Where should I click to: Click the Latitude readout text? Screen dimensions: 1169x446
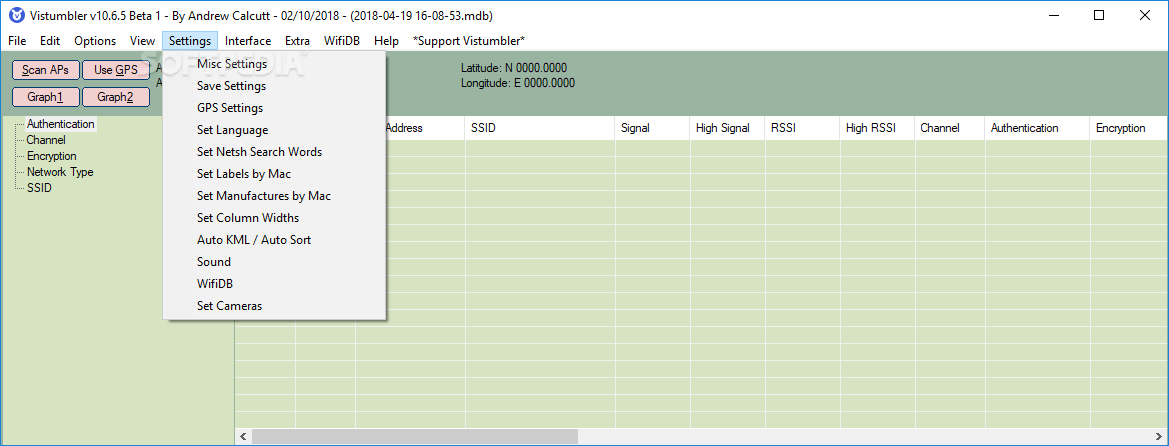point(514,68)
